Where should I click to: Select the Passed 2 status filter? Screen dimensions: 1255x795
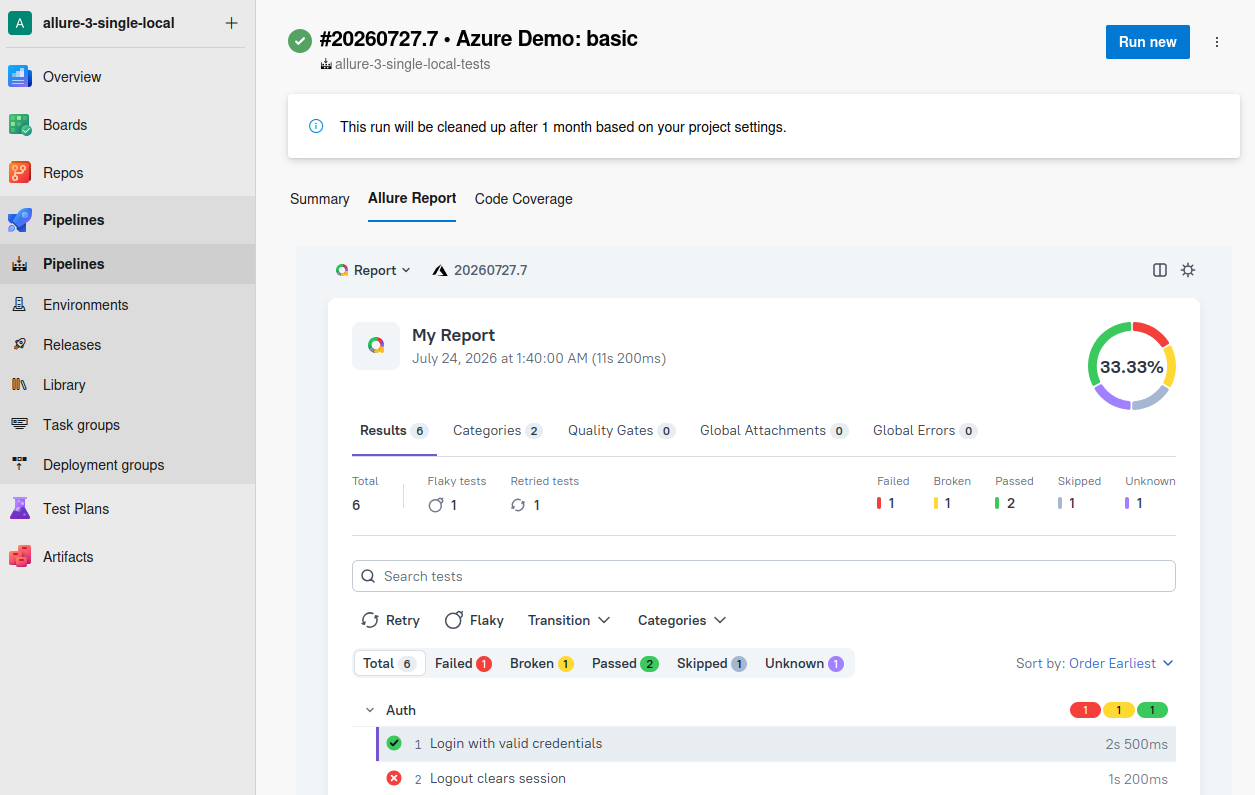tap(625, 663)
